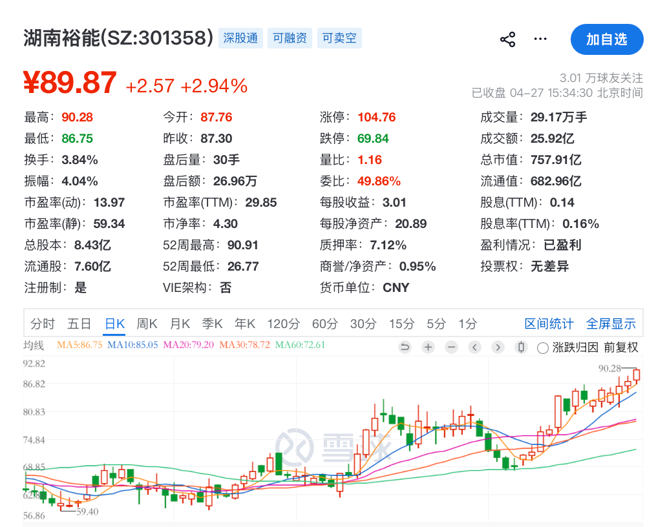Switch to the 分时 chart tab
The height and width of the screenshot is (527, 667).
pyautogui.click(x=42, y=323)
